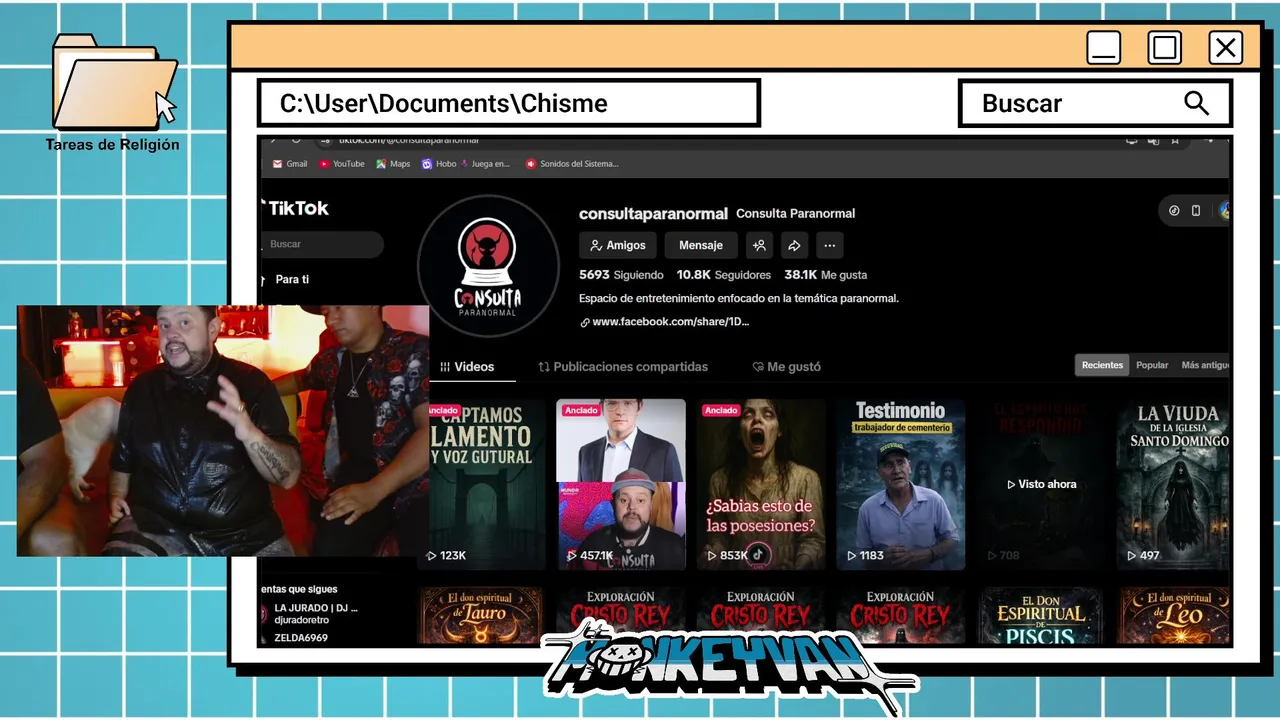Click the magnifier icon in outer Buscar box
Image resolution: width=1280 pixels, height=720 pixels.
click(x=1196, y=103)
